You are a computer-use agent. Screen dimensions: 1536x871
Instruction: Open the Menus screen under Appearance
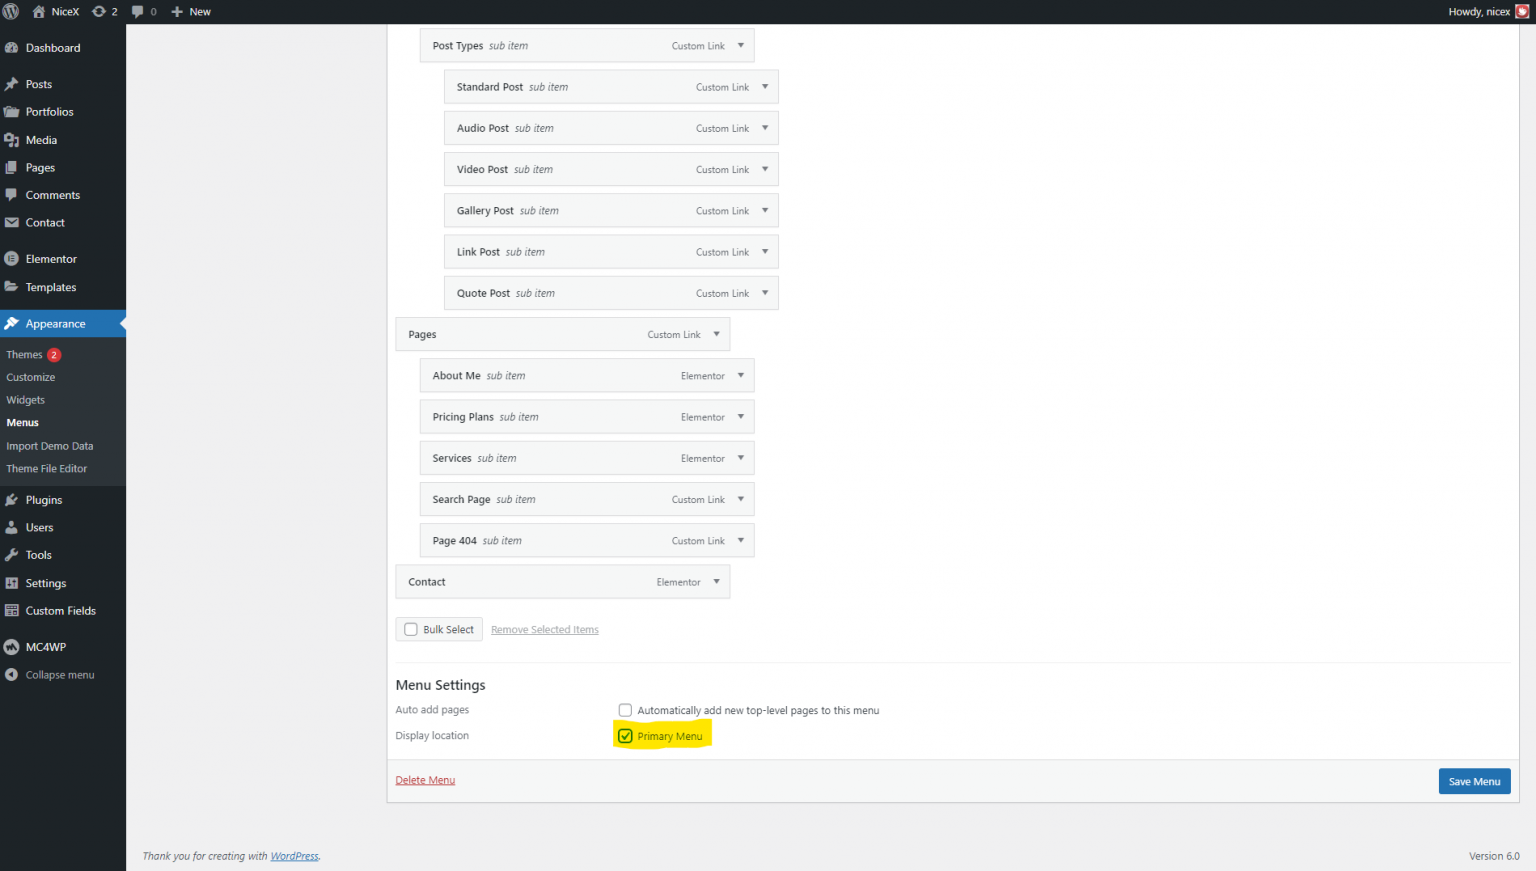[x=22, y=422]
